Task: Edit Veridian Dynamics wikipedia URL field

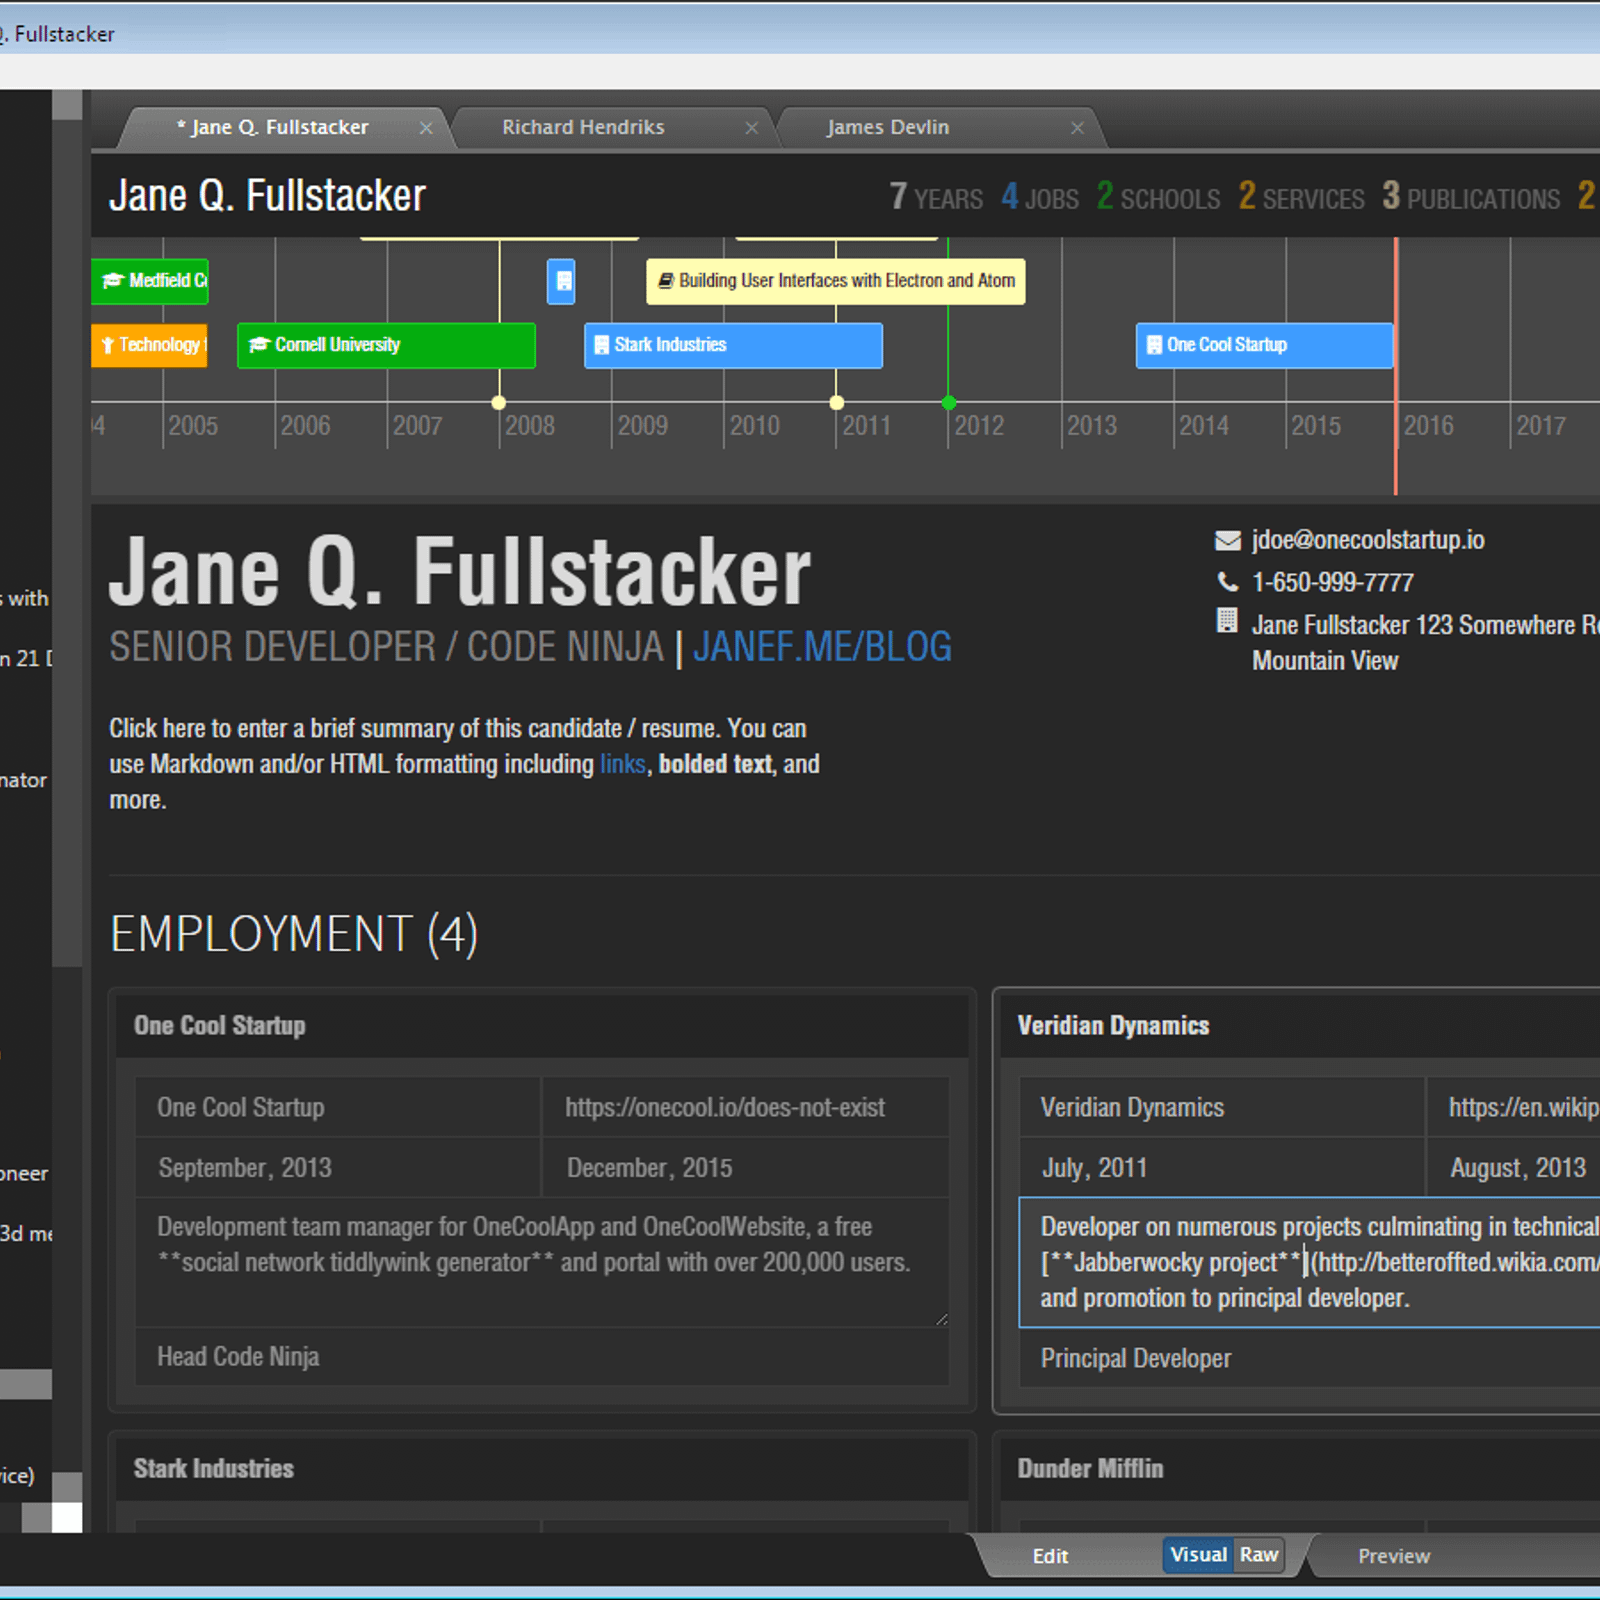Action: [1514, 1108]
